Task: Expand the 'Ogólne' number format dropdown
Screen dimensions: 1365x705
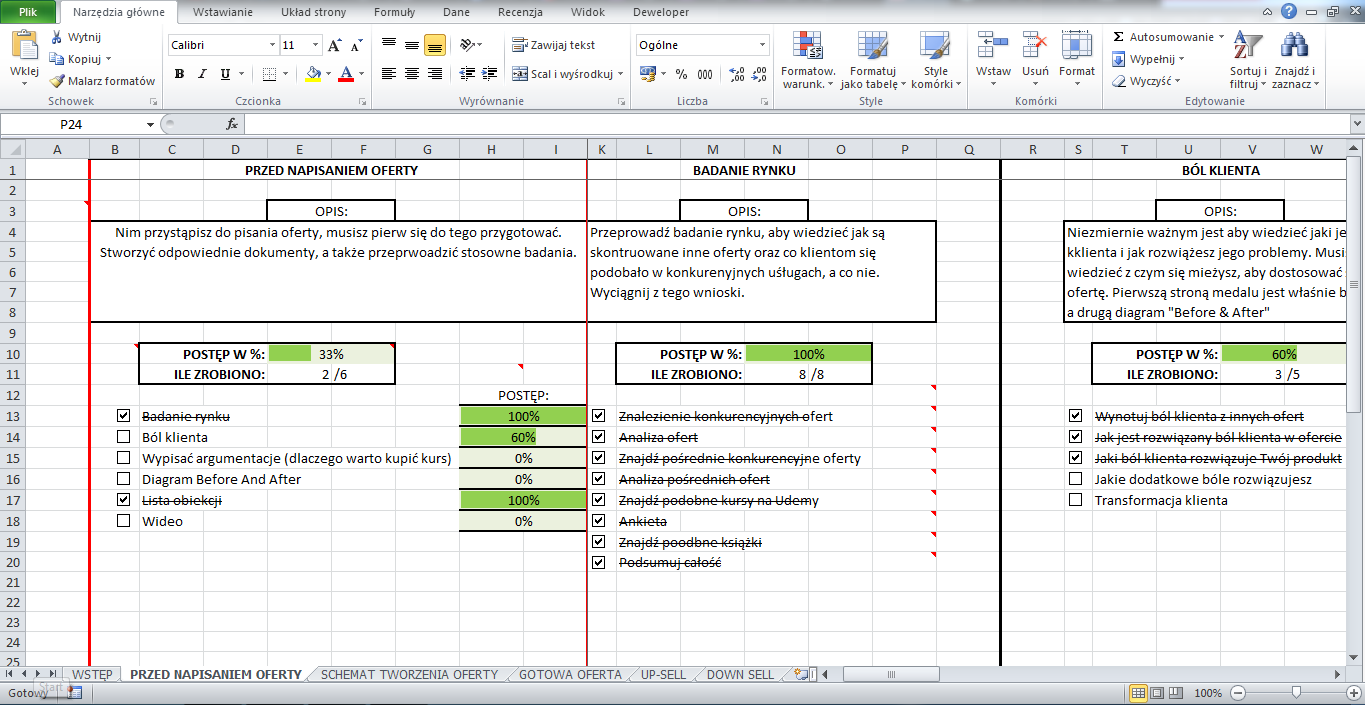Action: point(762,45)
